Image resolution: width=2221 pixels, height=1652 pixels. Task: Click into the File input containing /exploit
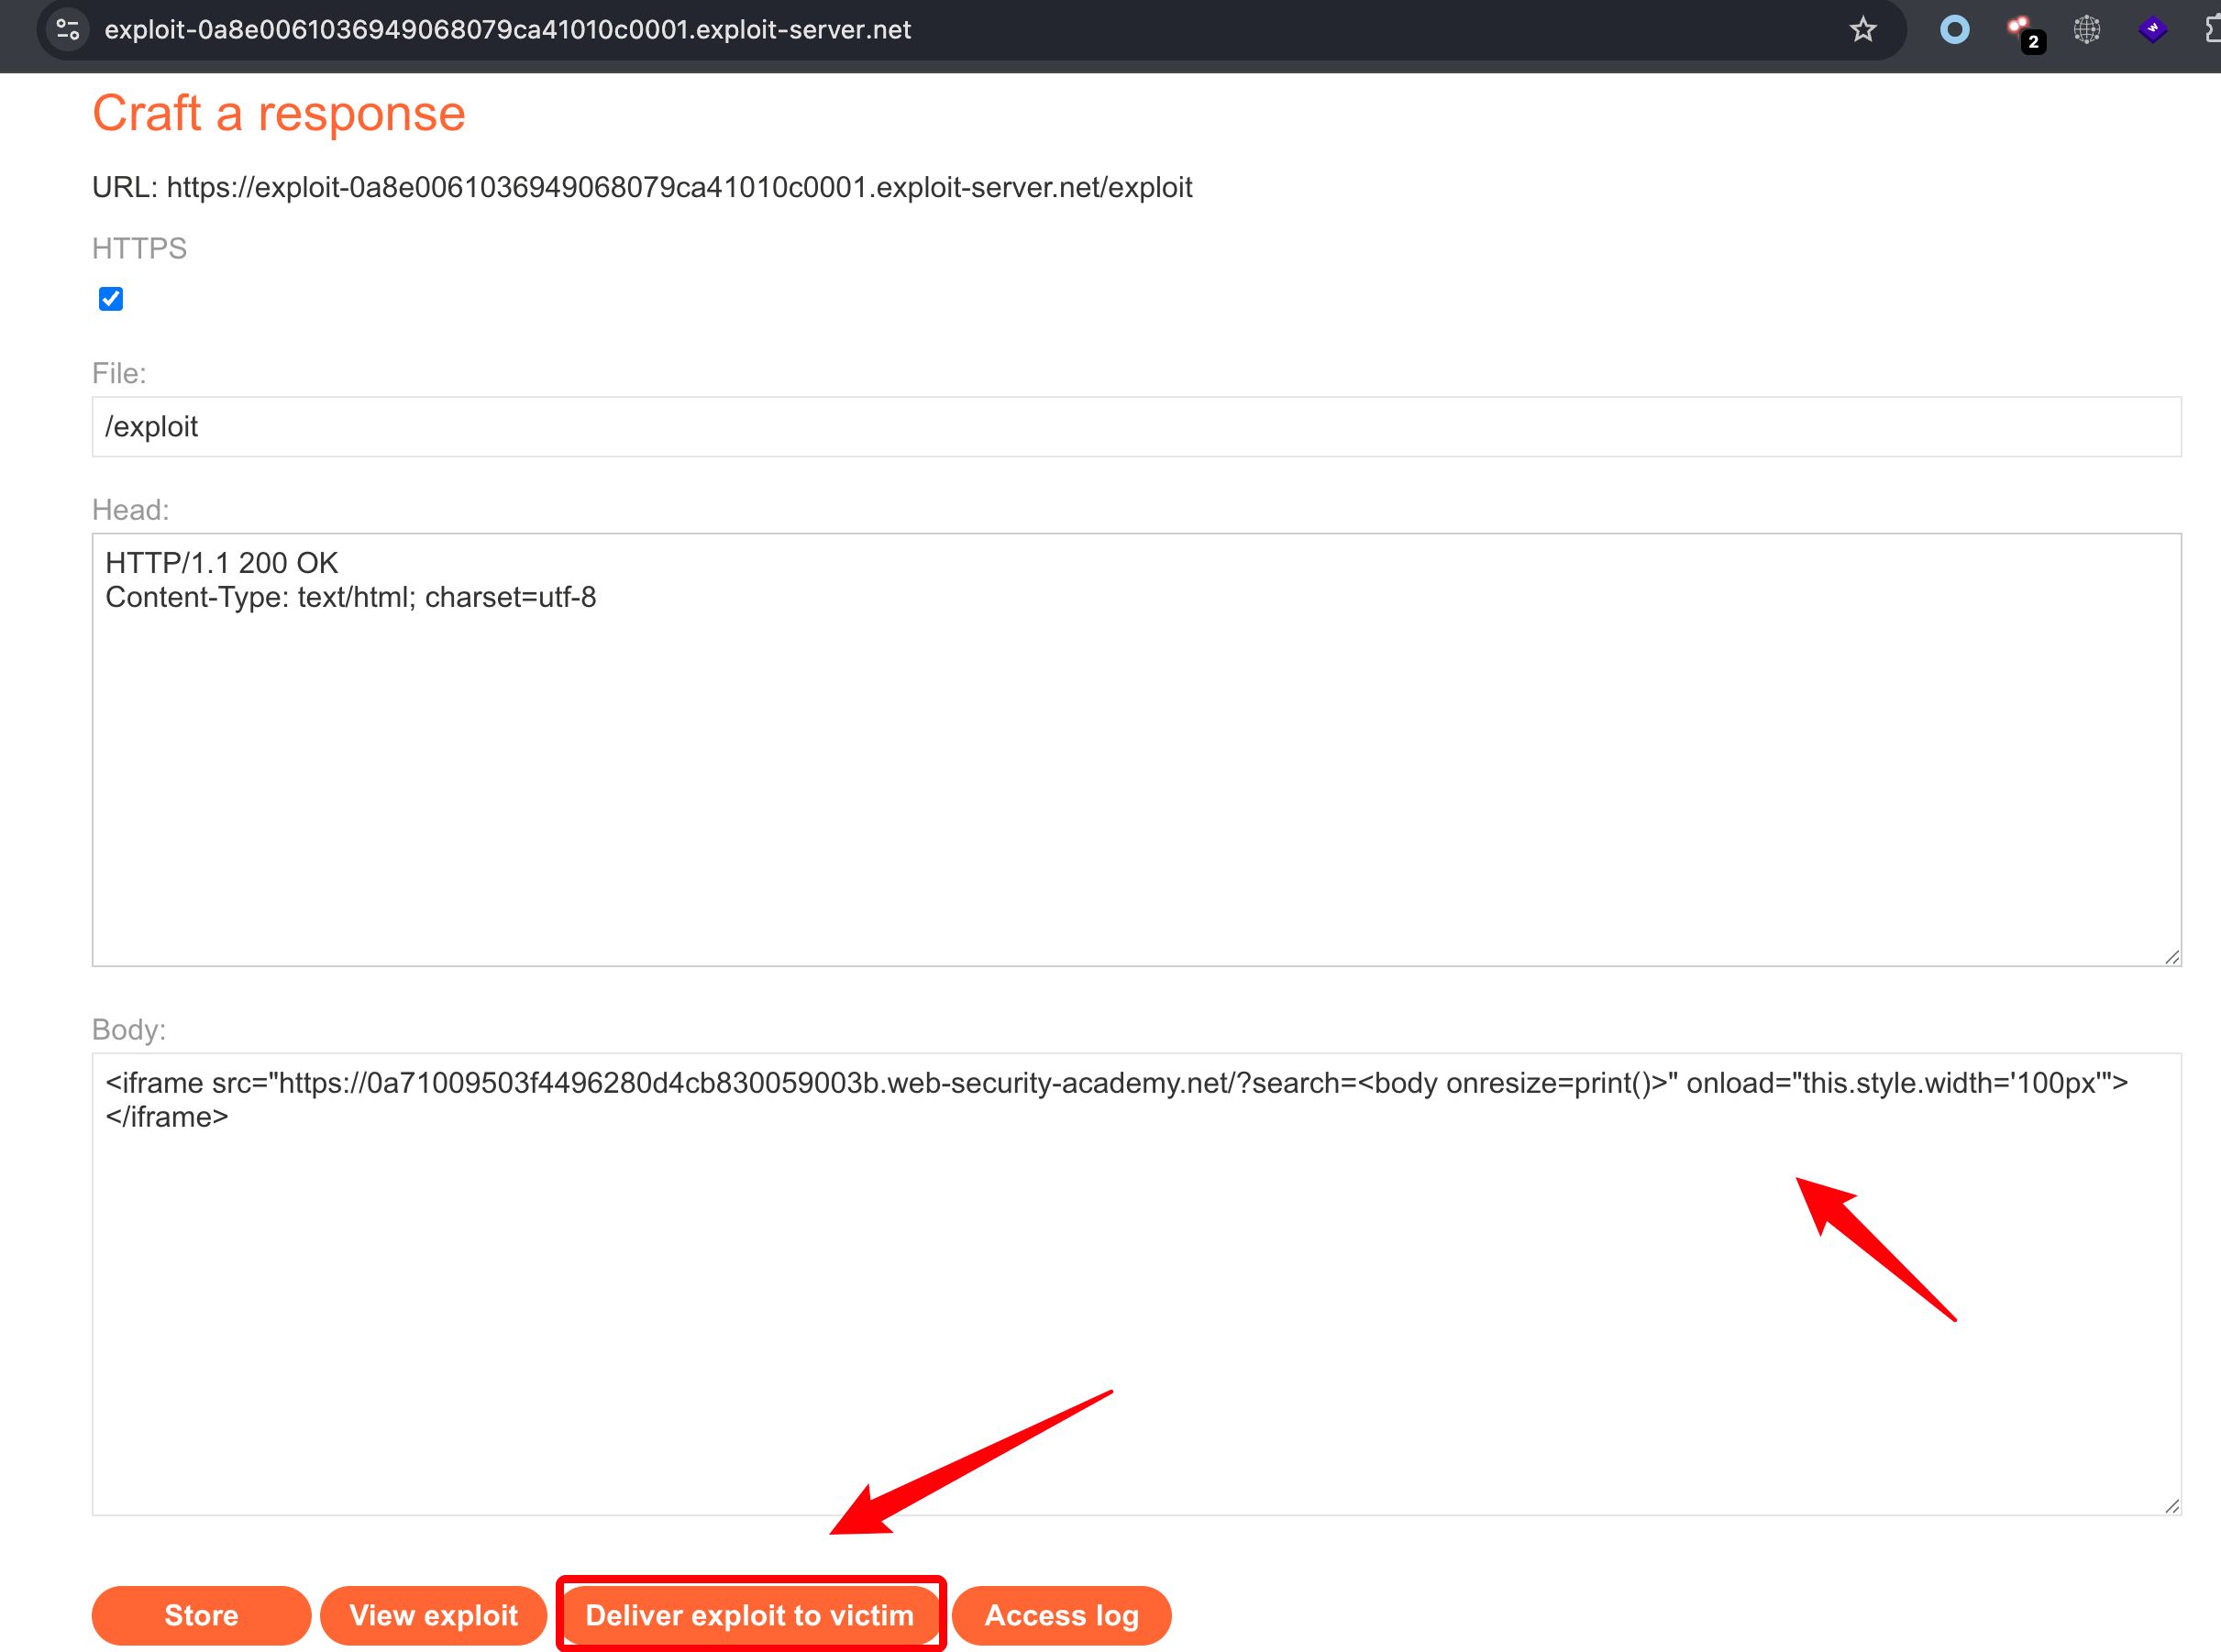(x=1135, y=427)
